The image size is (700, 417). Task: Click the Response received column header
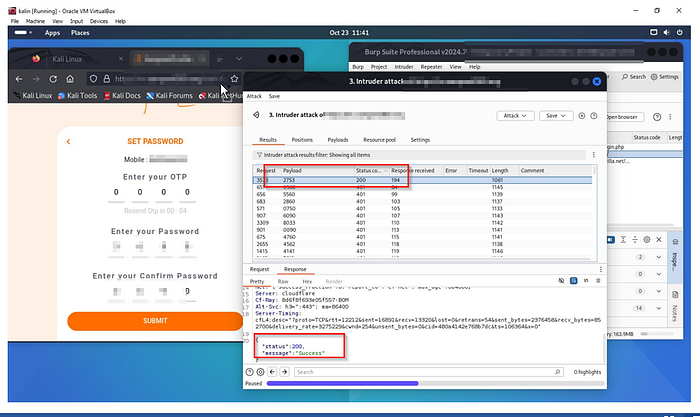416,171
